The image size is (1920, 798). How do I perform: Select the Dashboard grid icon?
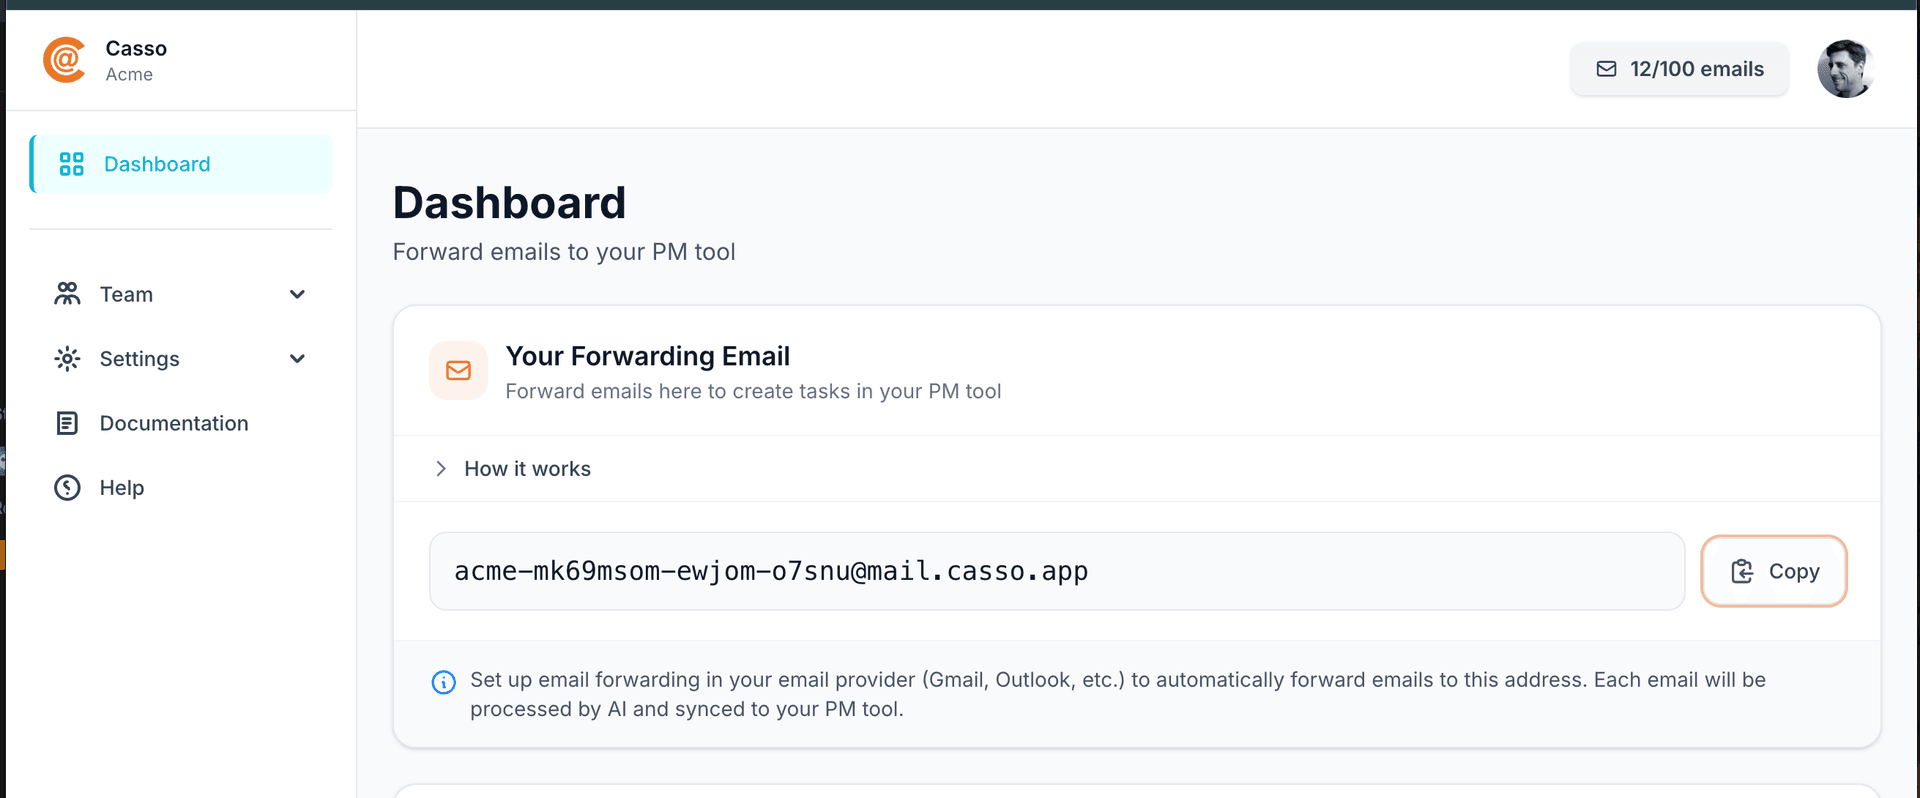(x=70, y=163)
